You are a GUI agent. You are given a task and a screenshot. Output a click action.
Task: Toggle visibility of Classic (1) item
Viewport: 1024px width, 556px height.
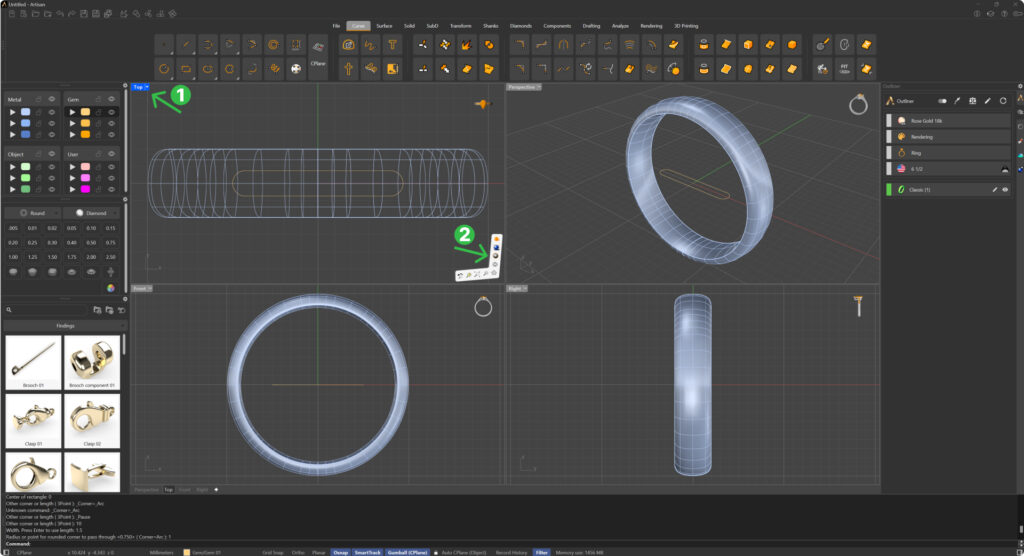click(1005, 189)
